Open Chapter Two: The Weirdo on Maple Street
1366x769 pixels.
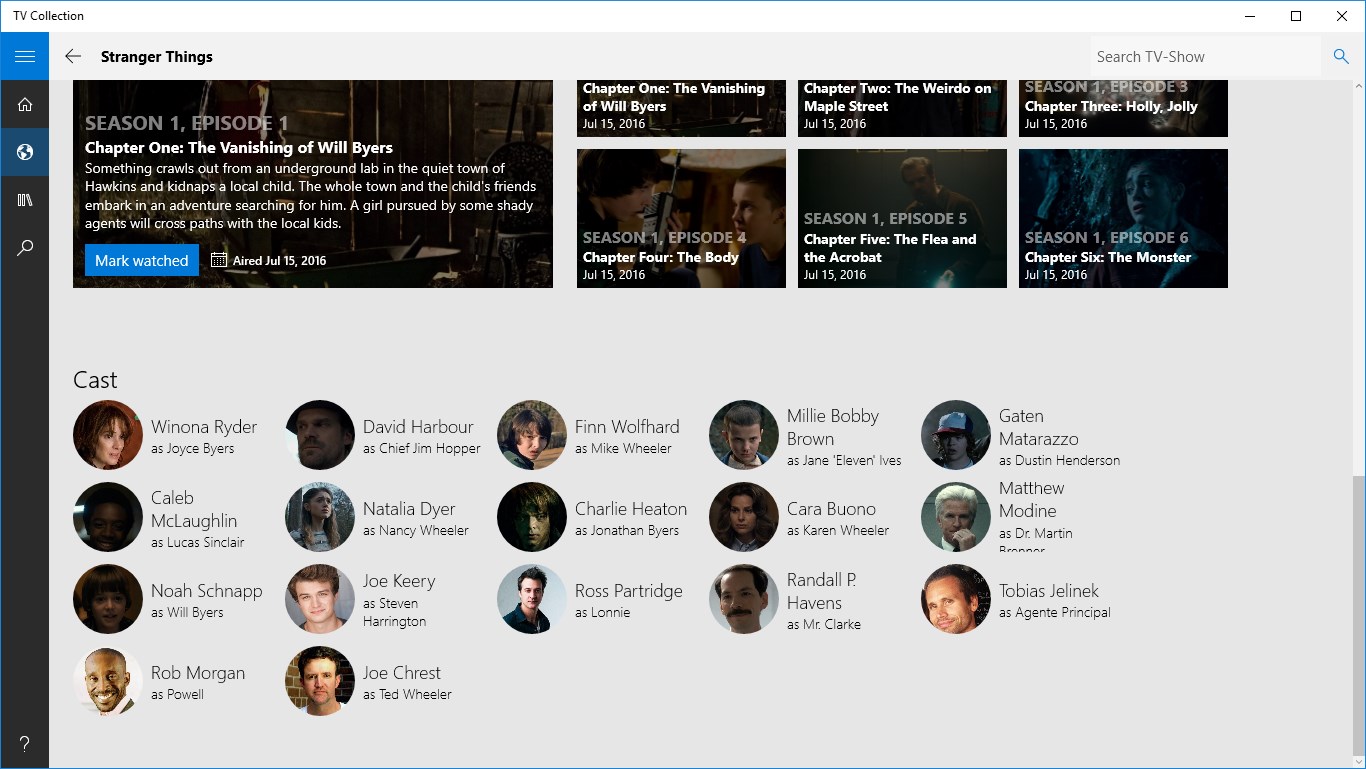pos(902,108)
